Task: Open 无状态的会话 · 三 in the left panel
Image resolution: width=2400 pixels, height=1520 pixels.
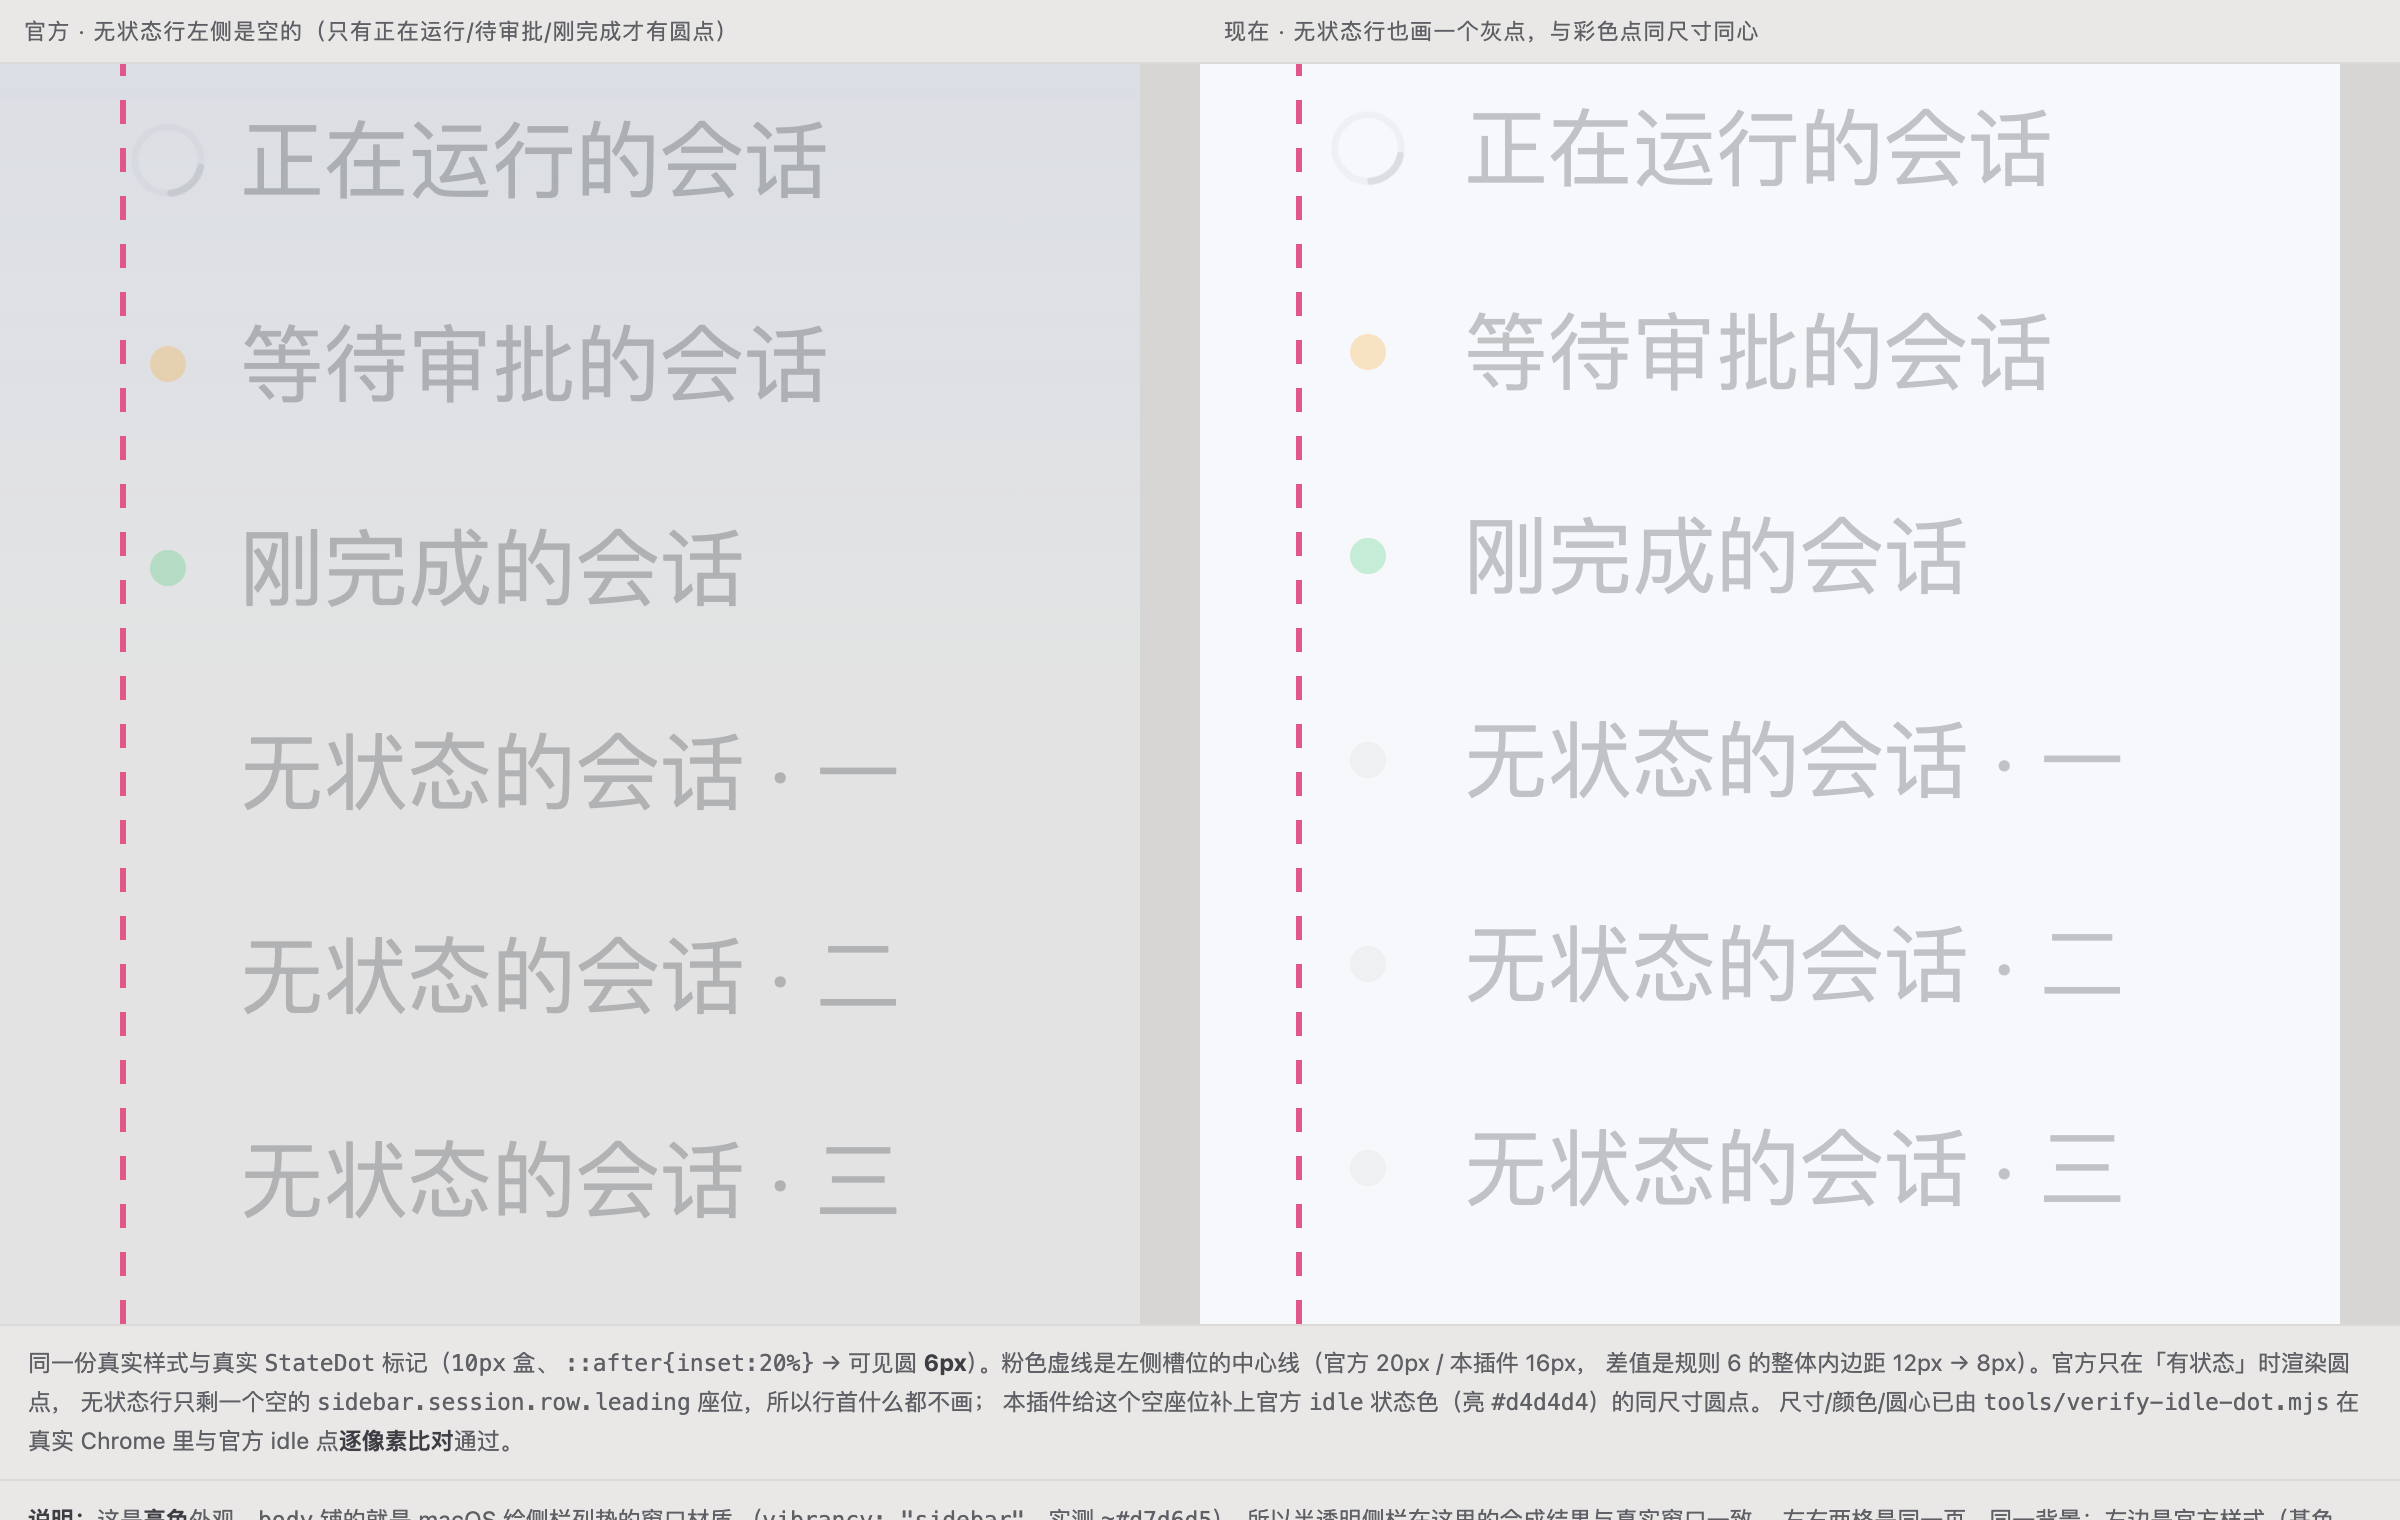Action: tap(570, 1180)
